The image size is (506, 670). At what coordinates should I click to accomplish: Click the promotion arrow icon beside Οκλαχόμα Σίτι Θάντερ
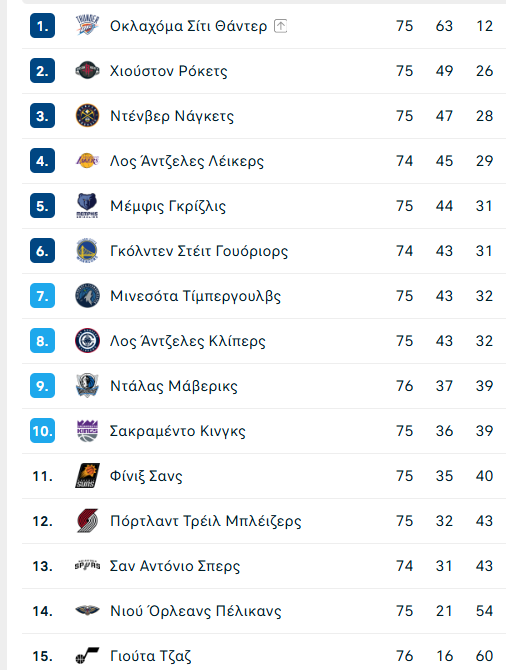(280, 26)
